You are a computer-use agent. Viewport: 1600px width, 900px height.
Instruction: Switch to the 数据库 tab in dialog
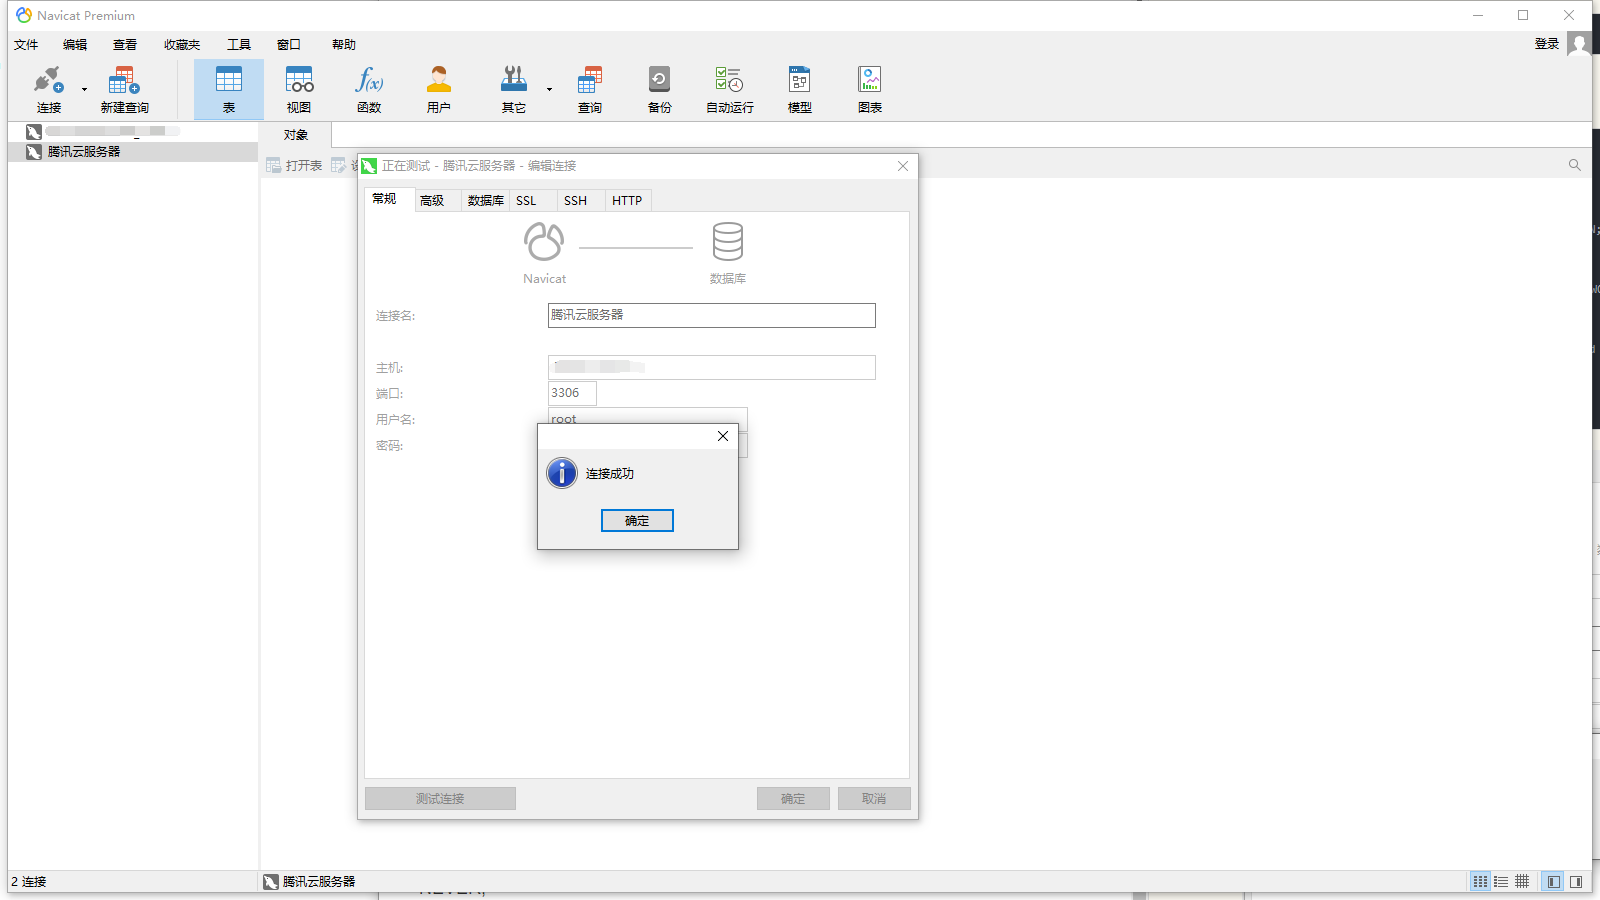coord(486,201)
